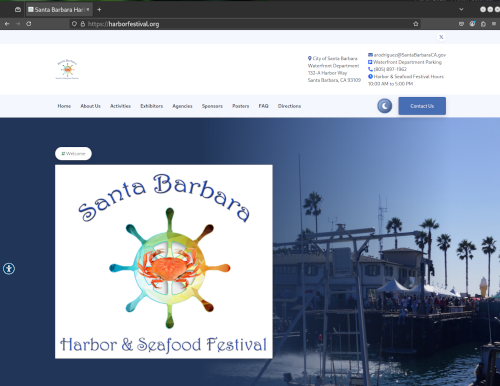Screen dimensions: 500x386
Task: Click the Contact Us button
Action: [422, 106]
